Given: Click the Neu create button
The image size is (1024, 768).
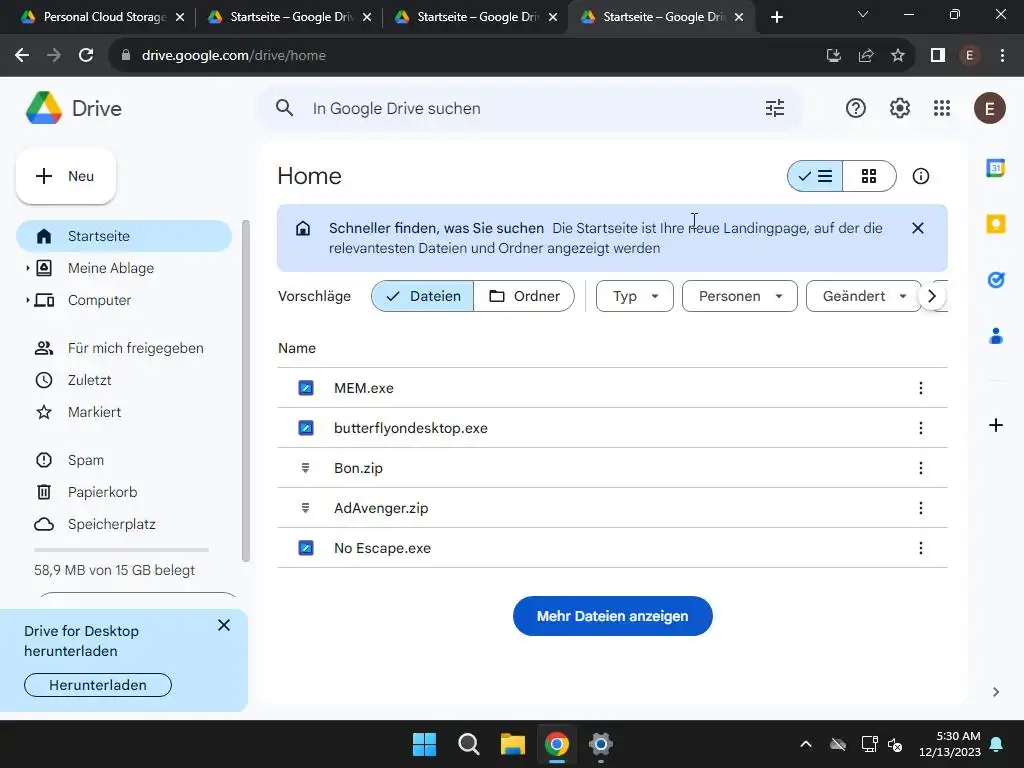Looking at the screenshot, I should [66, 176].
